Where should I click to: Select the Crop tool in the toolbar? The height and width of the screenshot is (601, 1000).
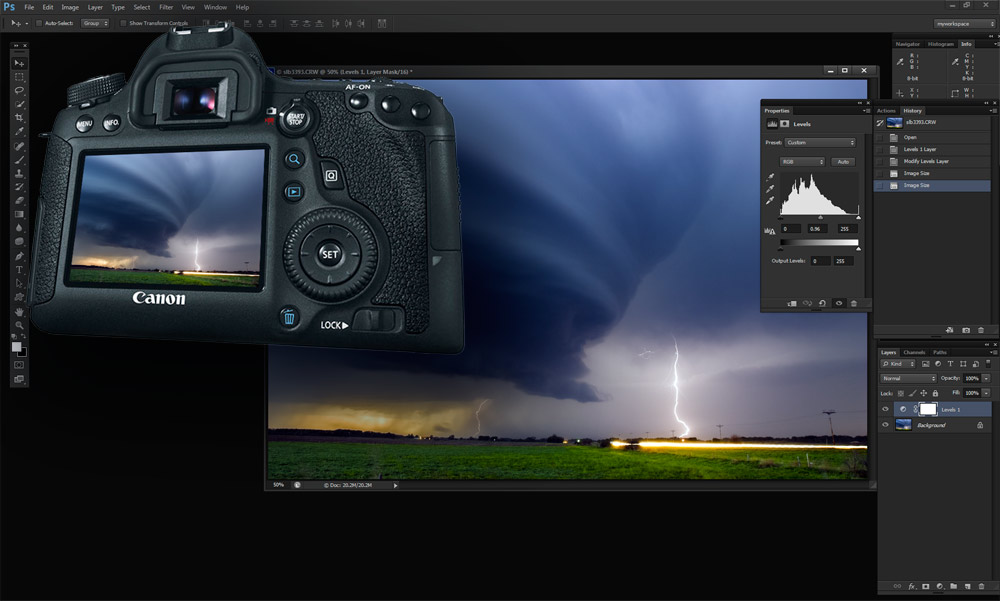[x=19, y=117]
